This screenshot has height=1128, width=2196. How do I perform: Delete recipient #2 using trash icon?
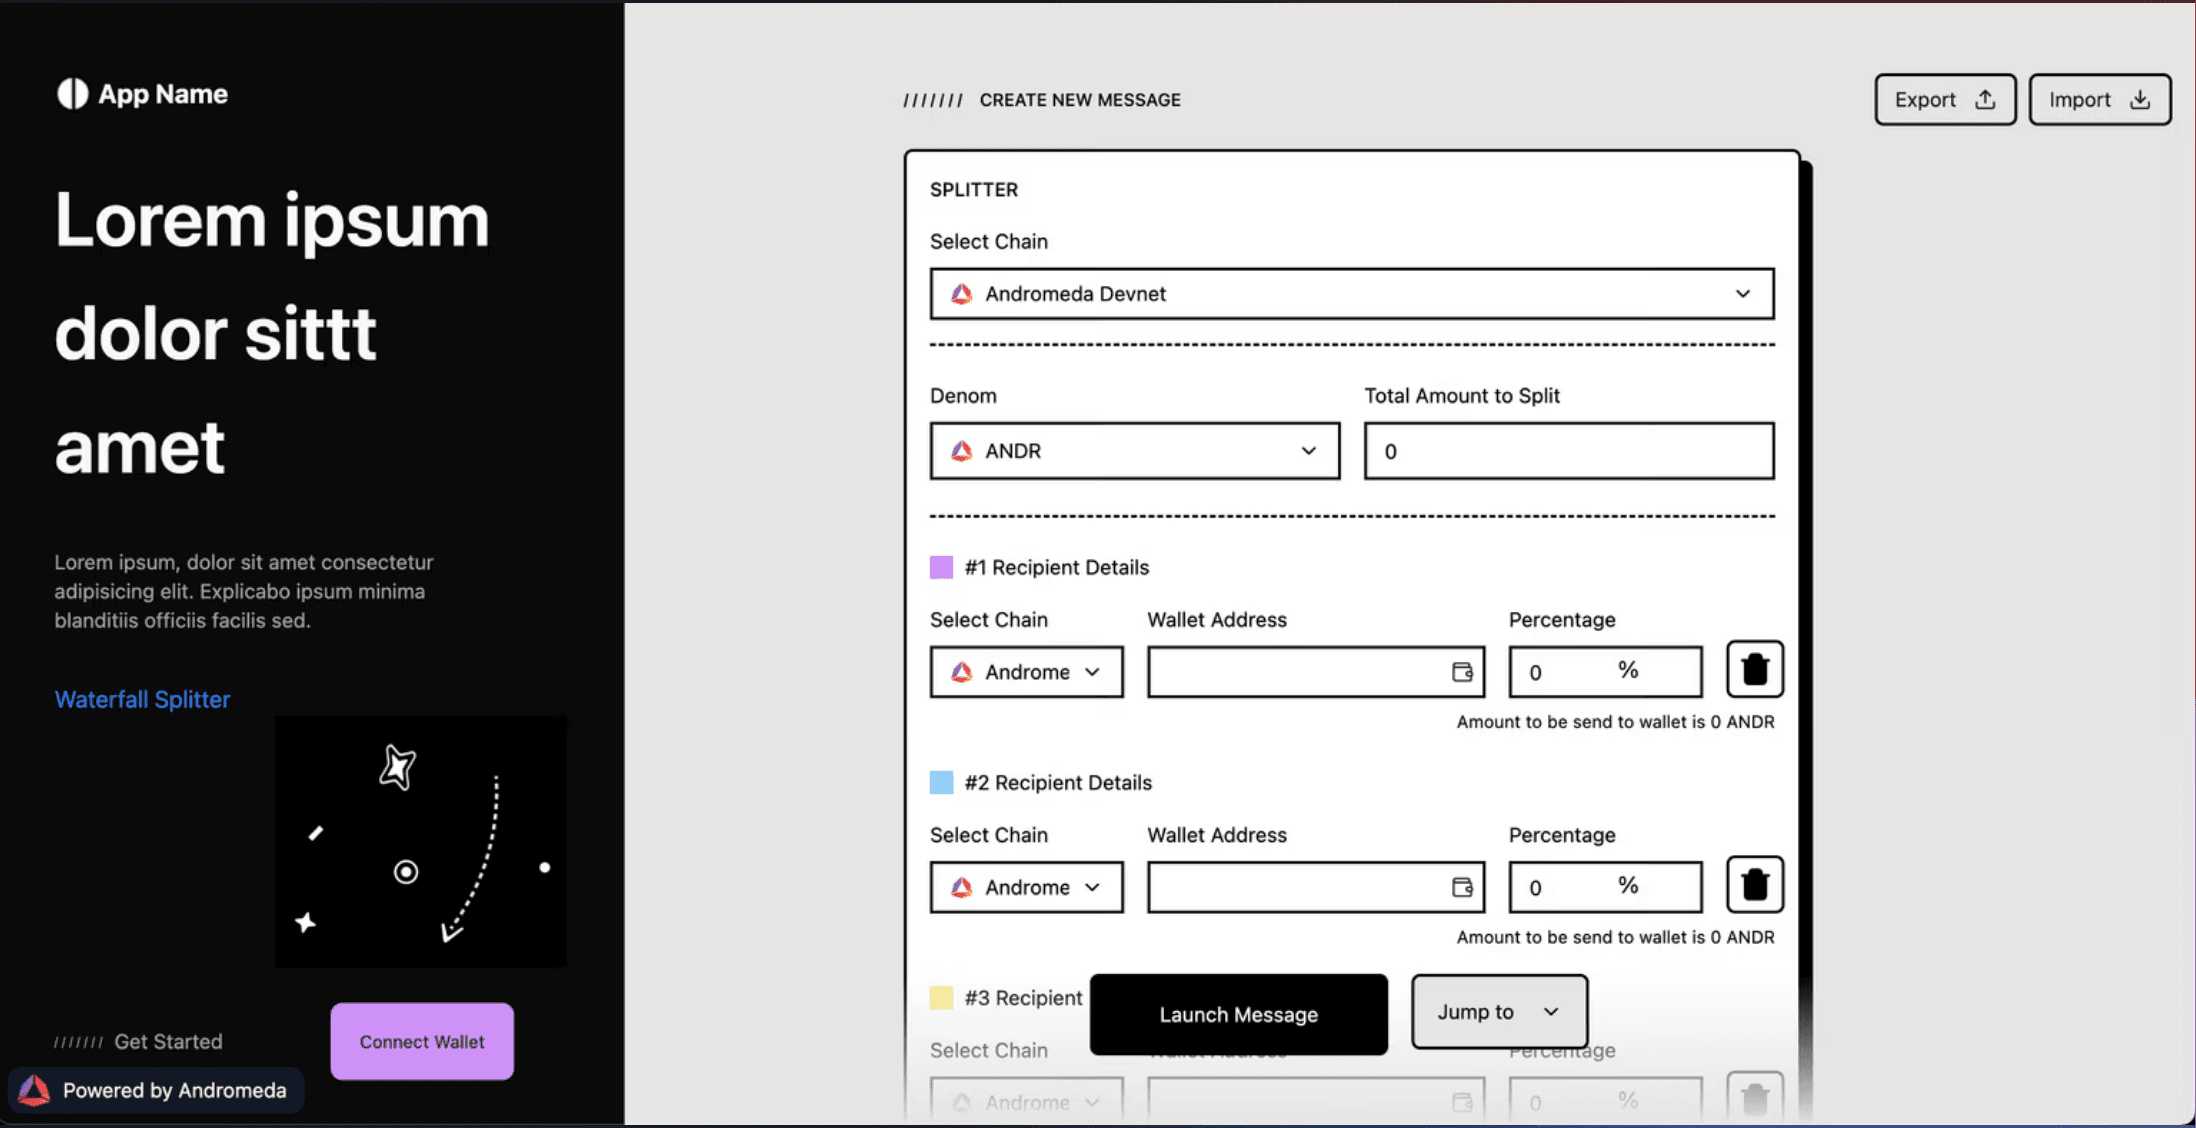tap(1754, 885)
